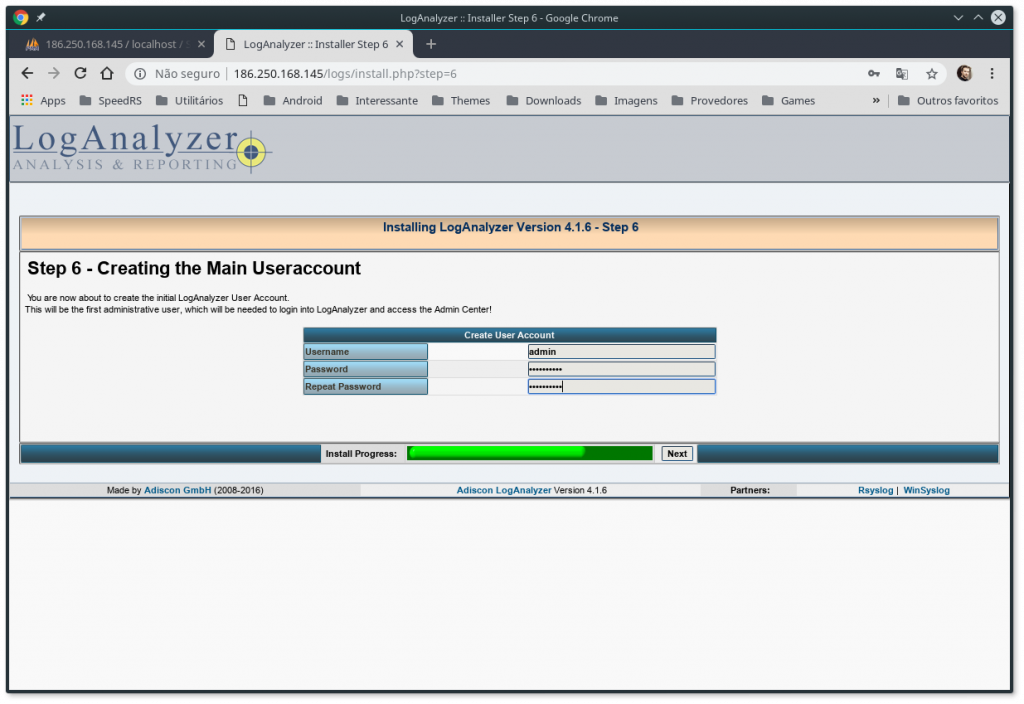
Task: Open the Chrome profile avatar
Action: pos(964,73)
